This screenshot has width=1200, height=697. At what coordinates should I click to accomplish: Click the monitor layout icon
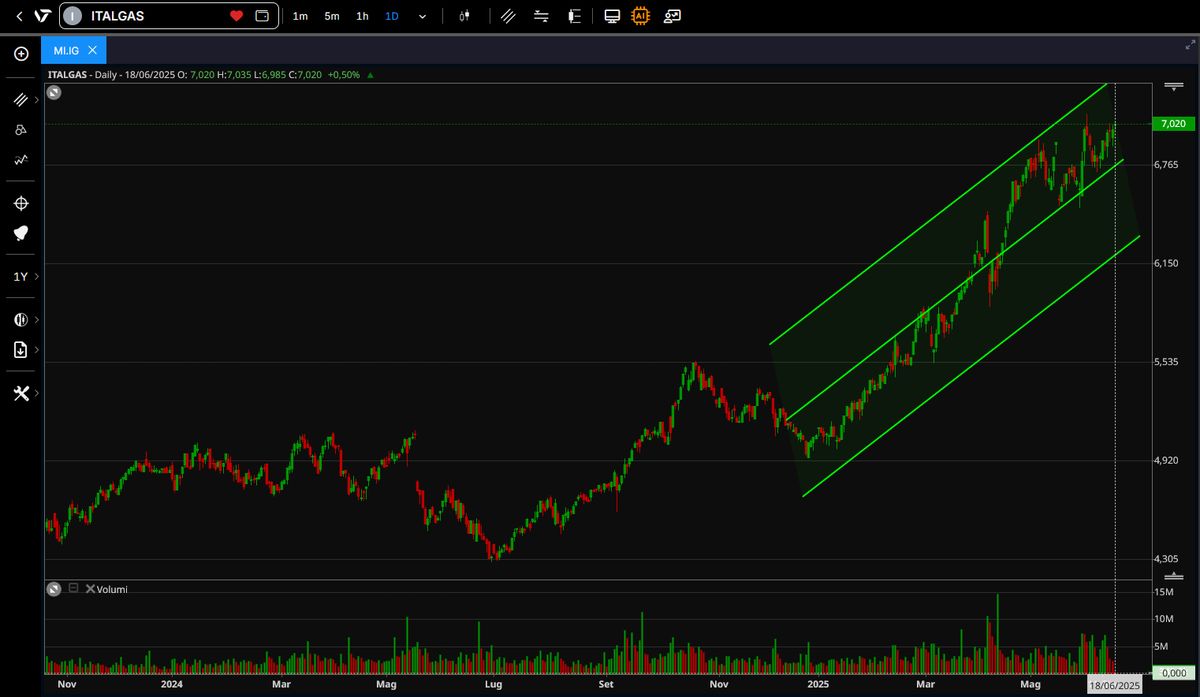(612, 16)
